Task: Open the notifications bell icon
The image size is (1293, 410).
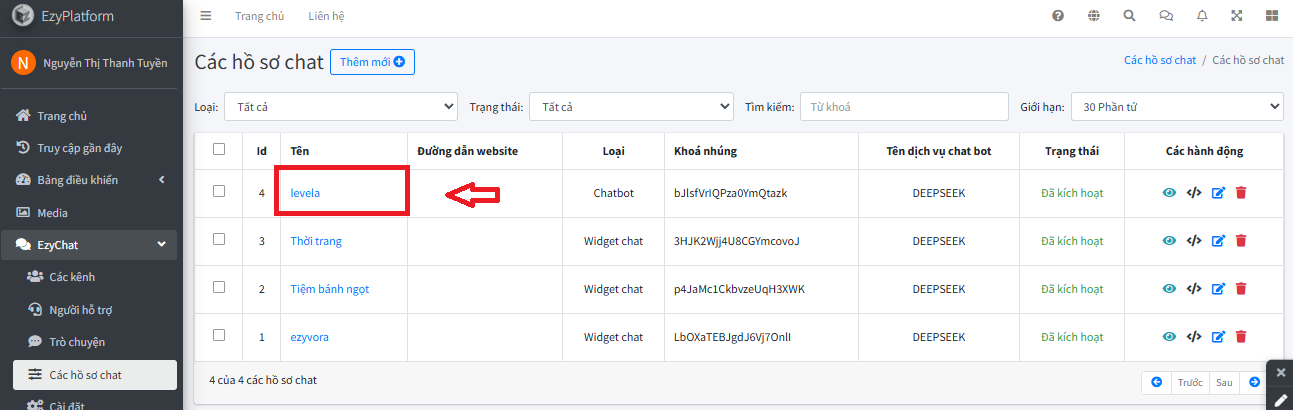Action: click(x=1202, y=16)
